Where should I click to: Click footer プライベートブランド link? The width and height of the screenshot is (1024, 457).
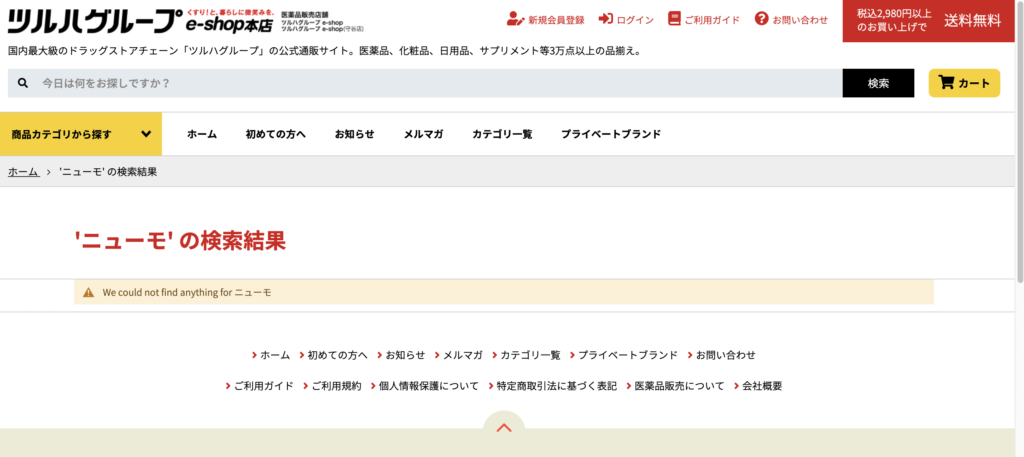[x=628, y=355]
